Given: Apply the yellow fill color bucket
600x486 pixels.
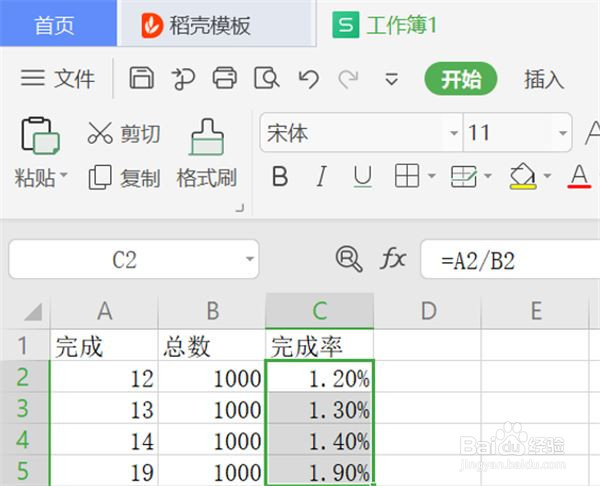Looking at the screenshot, I should coord(523,176).
